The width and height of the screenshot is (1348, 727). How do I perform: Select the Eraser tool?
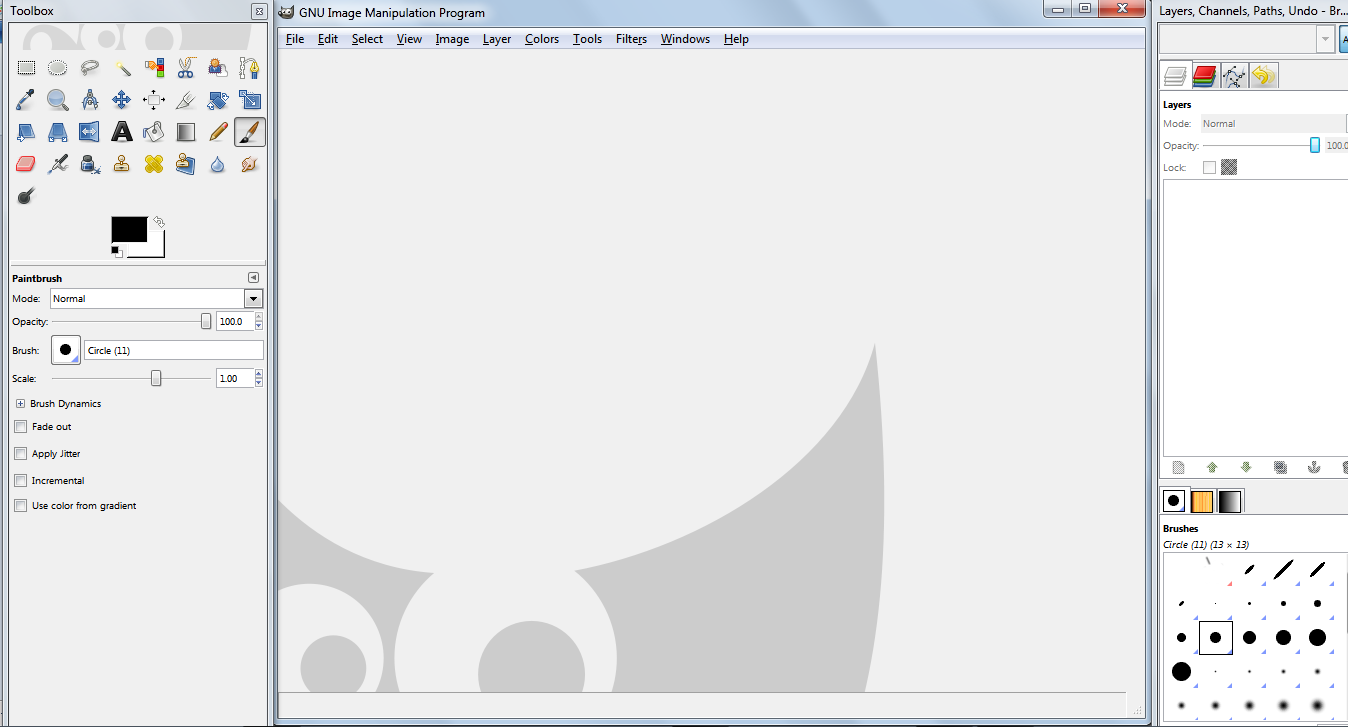pos(26,164)
